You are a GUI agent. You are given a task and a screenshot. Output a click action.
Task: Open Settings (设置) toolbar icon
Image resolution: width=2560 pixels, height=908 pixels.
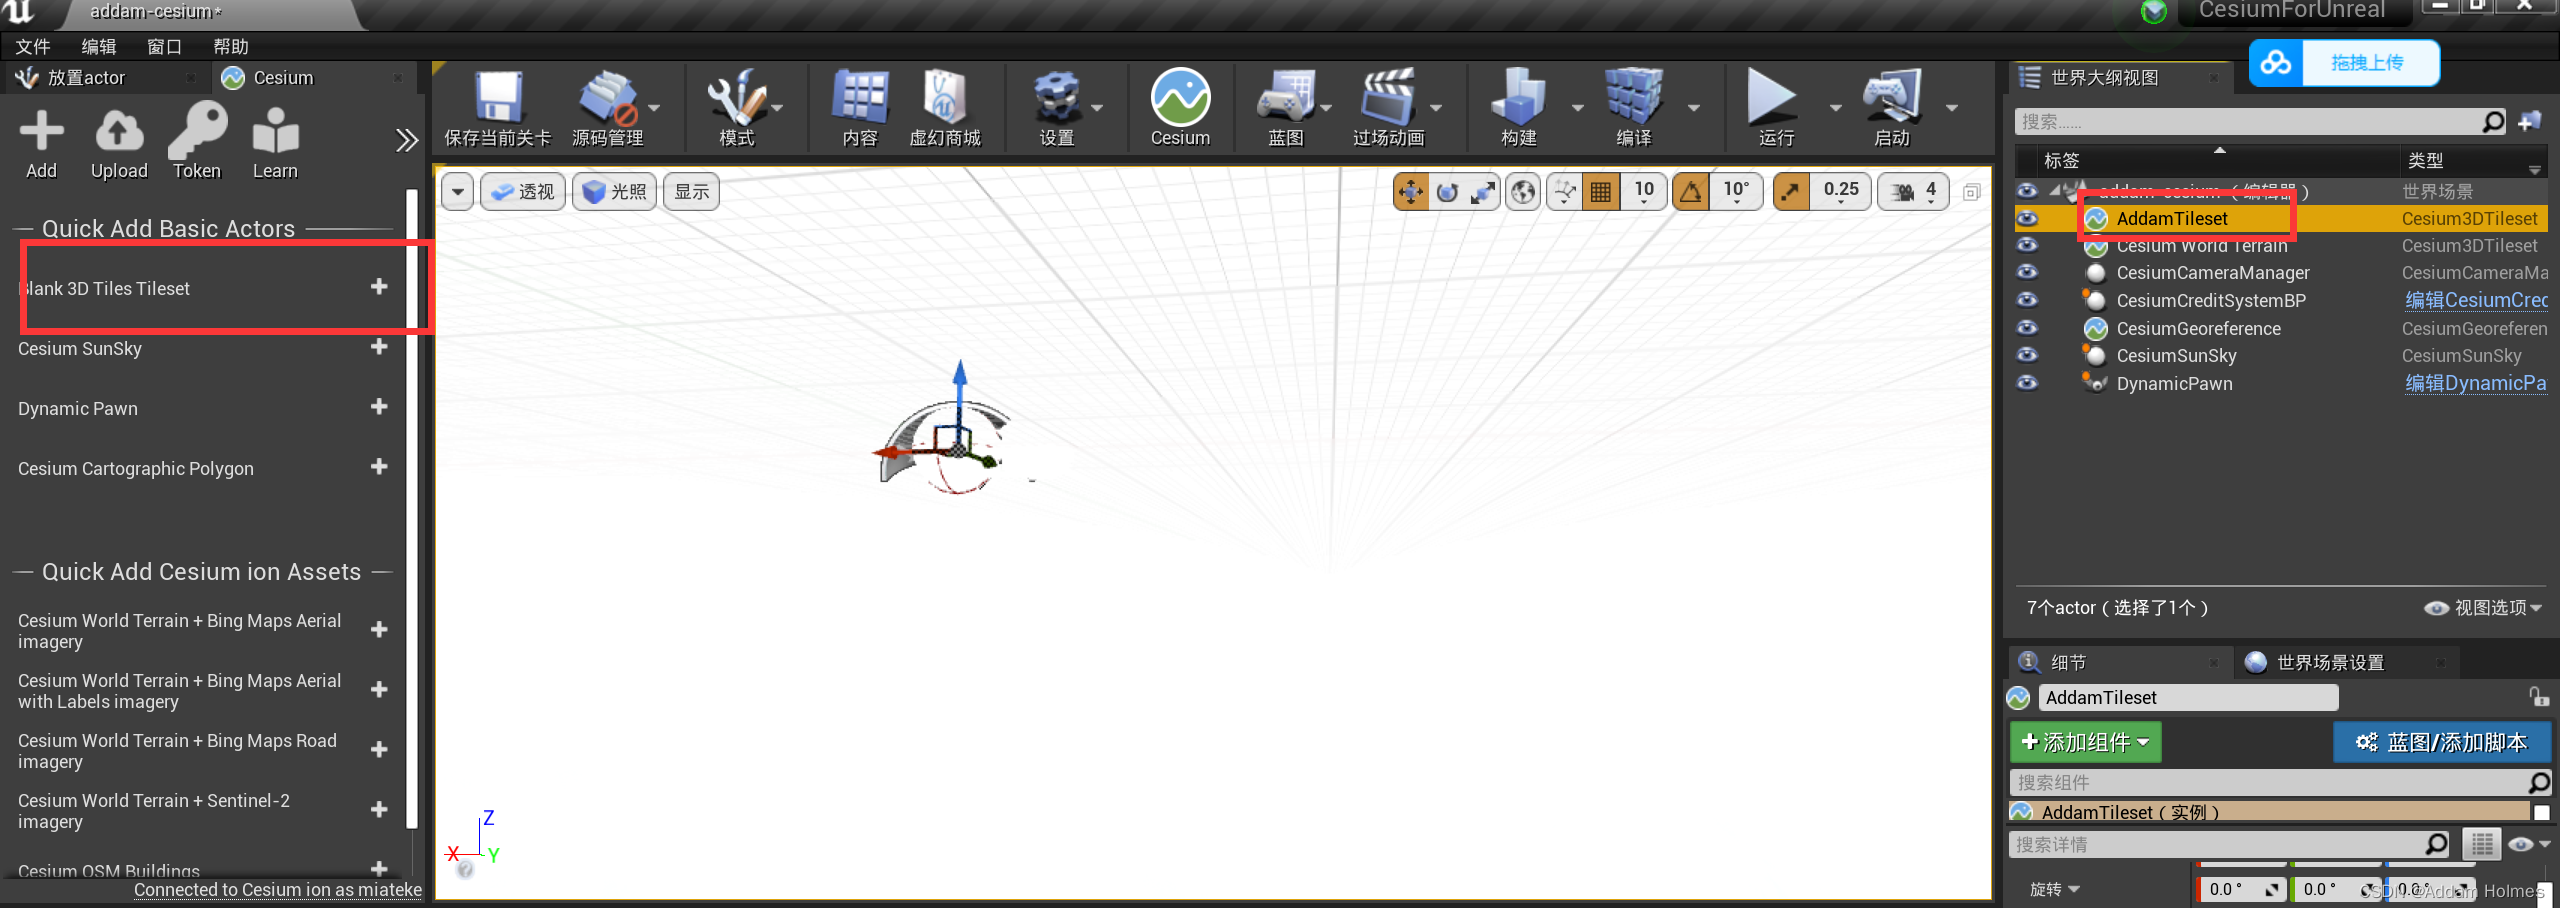coord(1057,108)
